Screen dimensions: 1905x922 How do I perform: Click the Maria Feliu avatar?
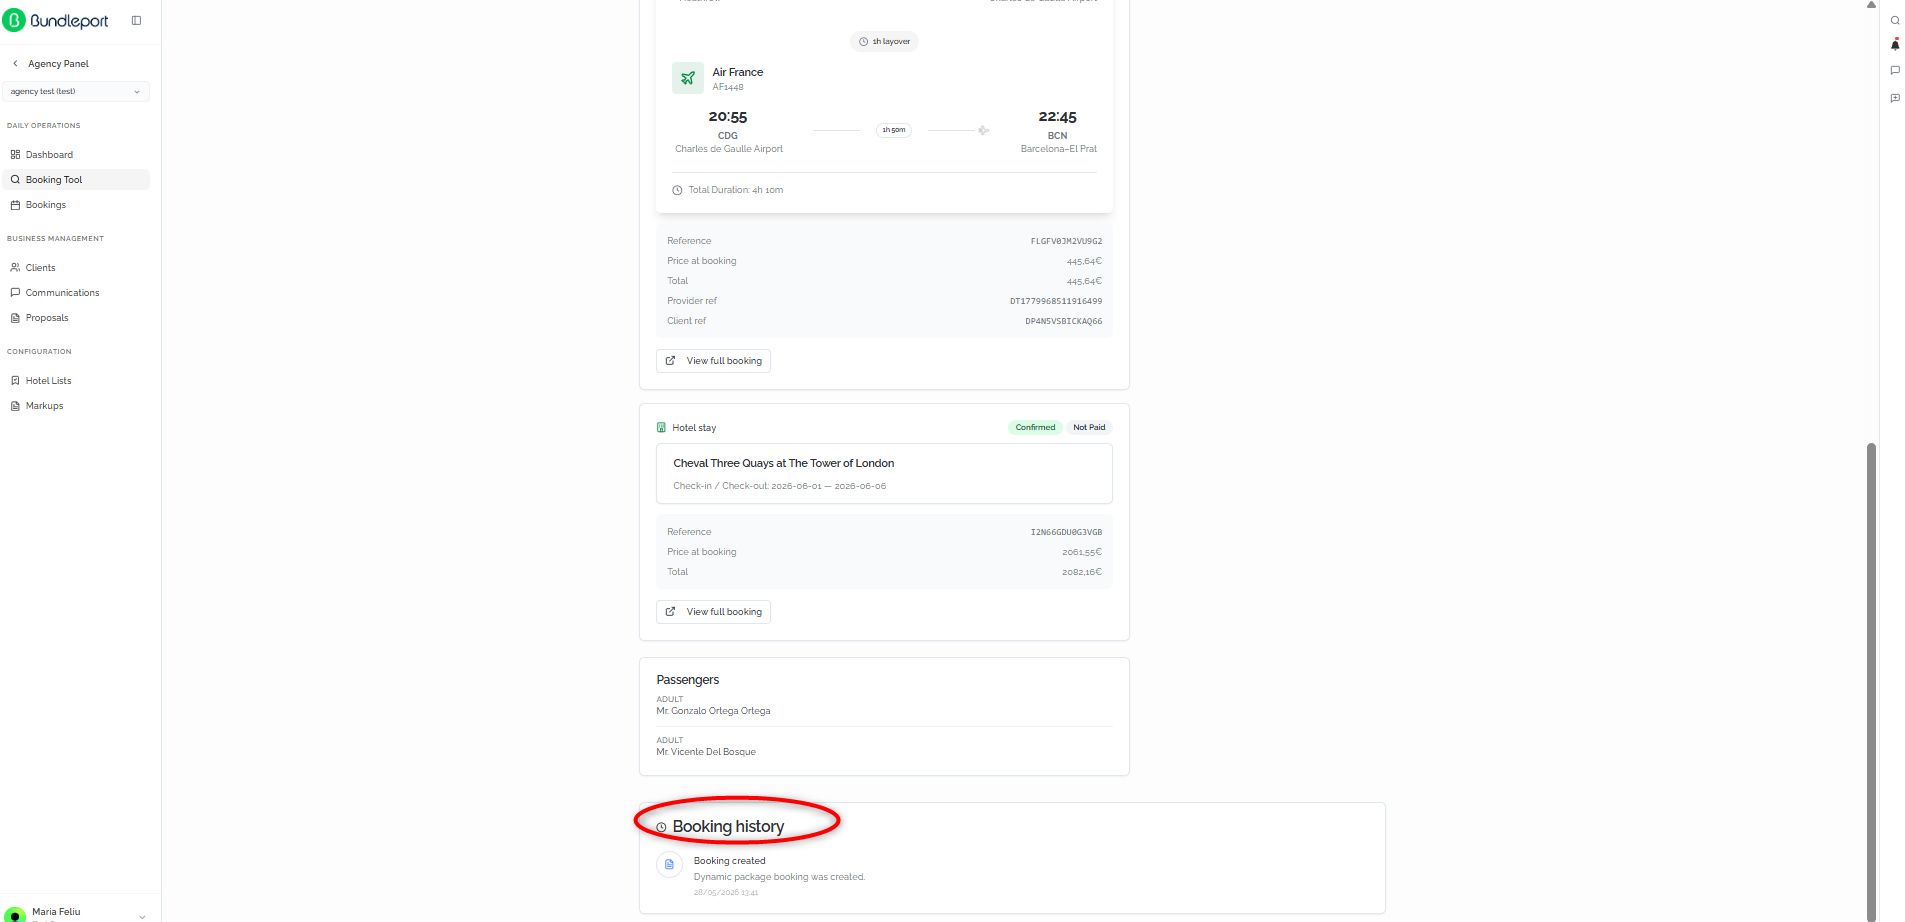(15, 914)
